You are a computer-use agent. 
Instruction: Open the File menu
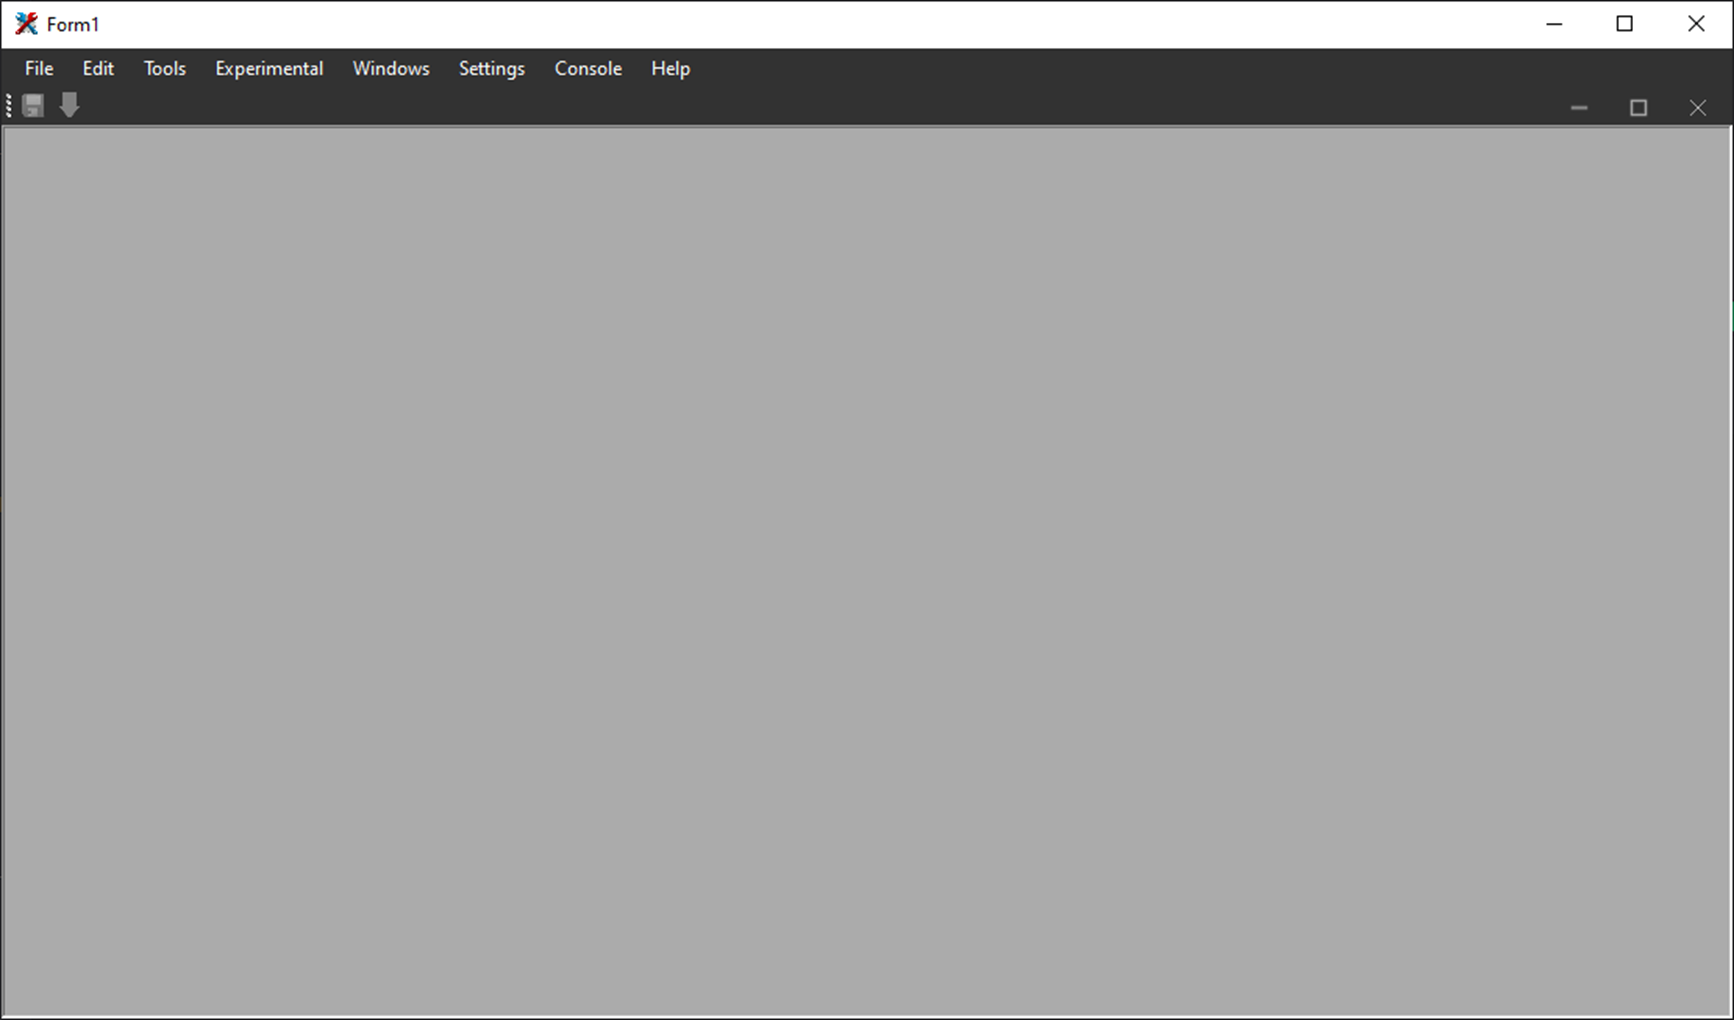click(38, 68)
